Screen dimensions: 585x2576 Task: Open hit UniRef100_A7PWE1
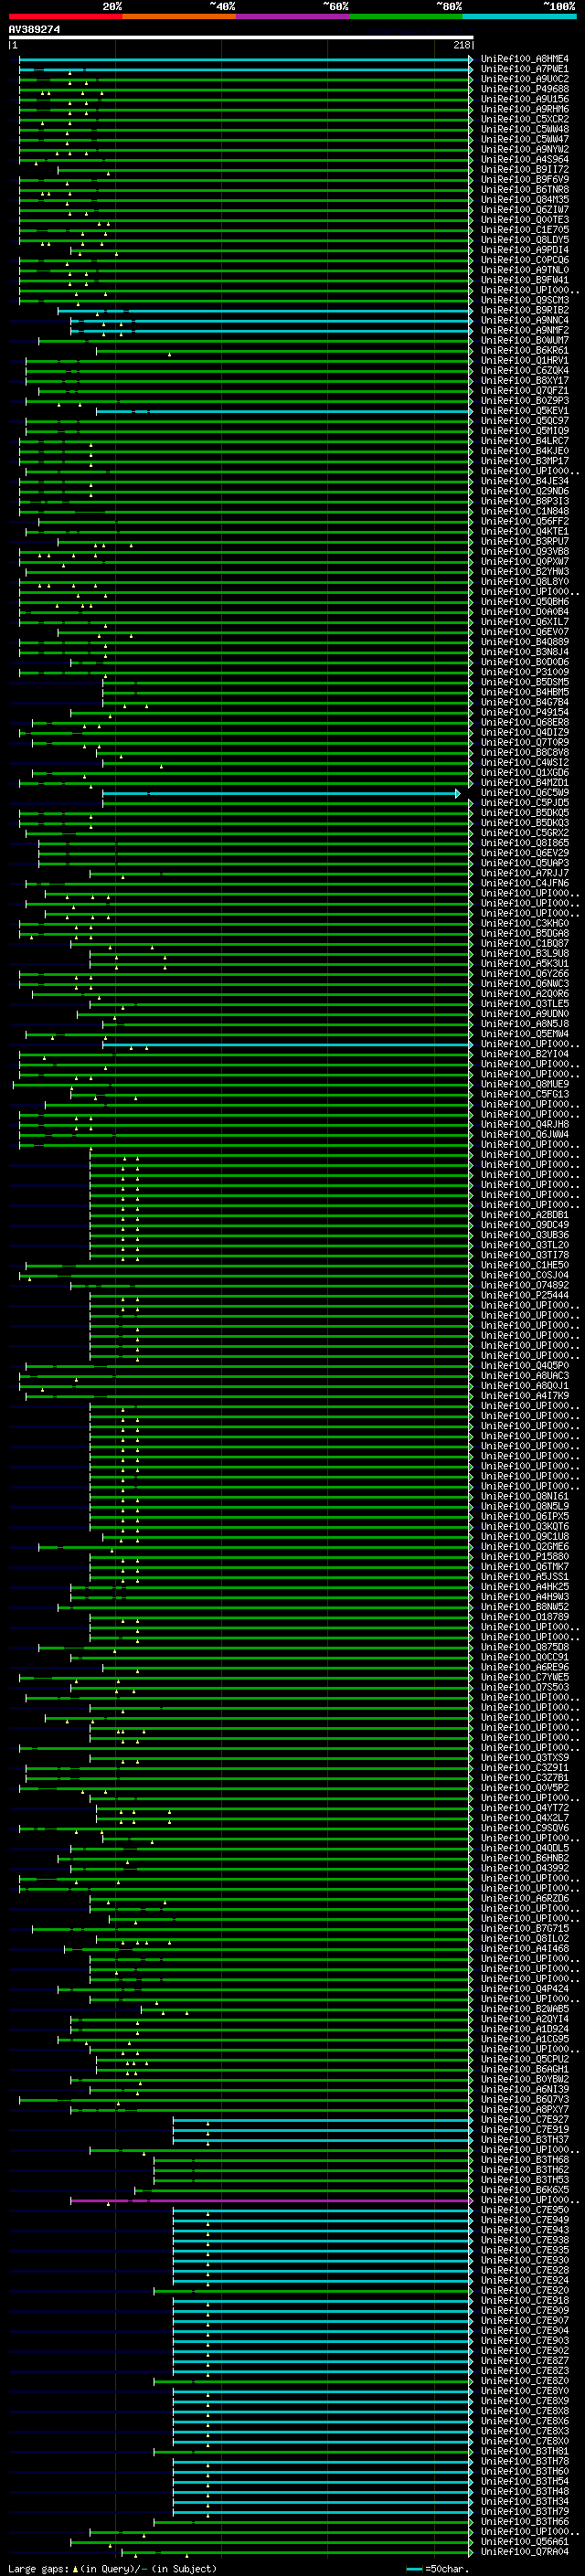pyautogui.click(x=524, y=69)
